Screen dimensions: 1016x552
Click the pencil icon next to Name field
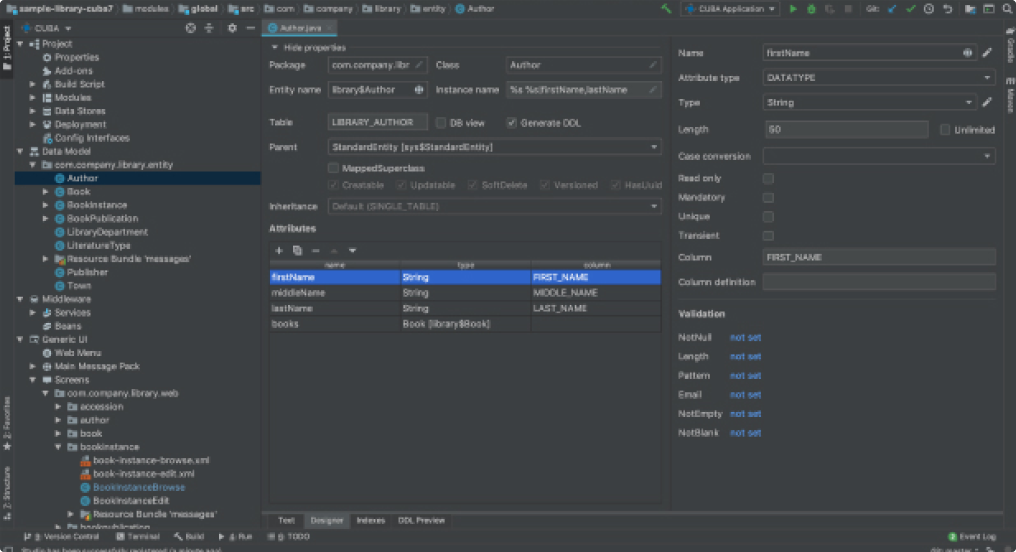tap(987, 52)
